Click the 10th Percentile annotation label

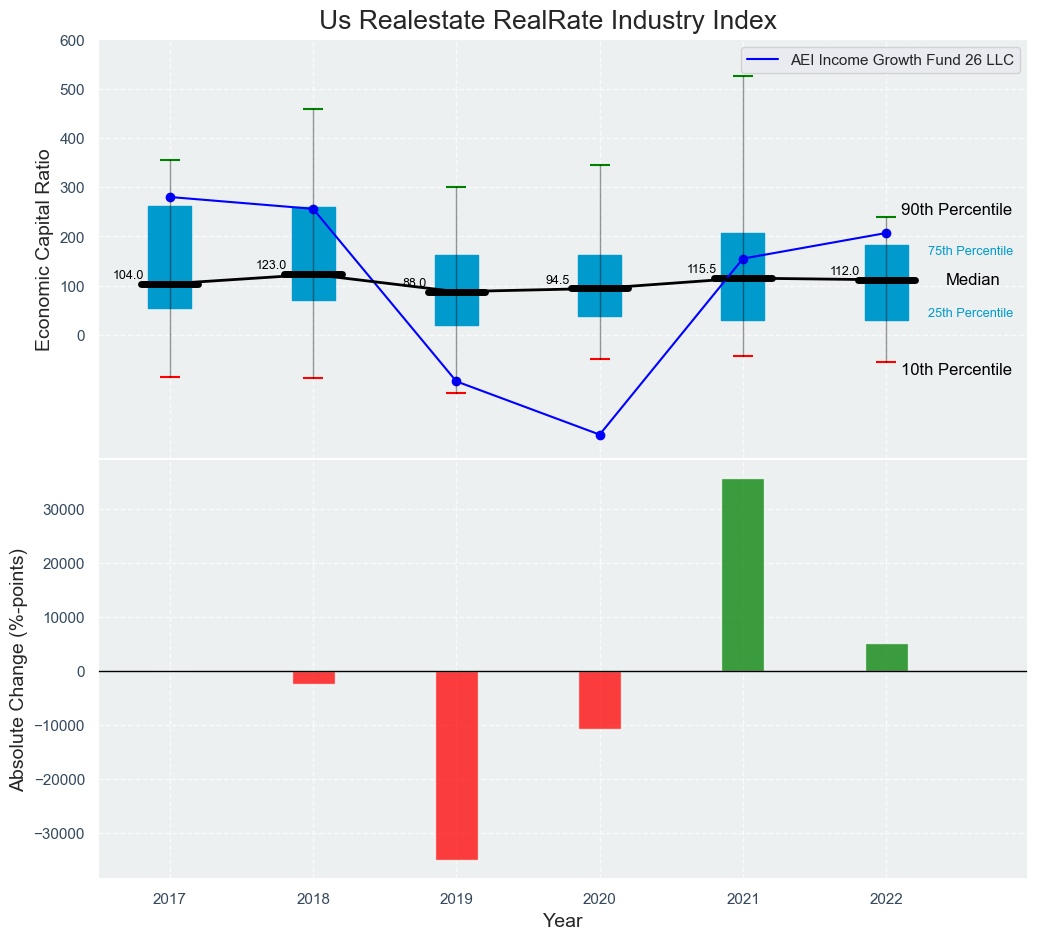tap(956, 370)
